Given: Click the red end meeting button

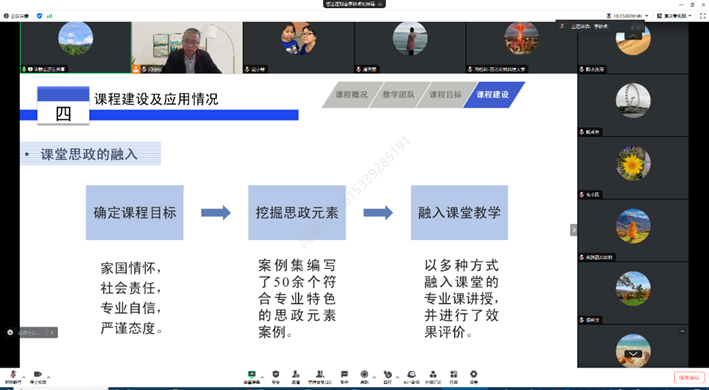Looking at the screenshot, I should (x=689, y=377).
